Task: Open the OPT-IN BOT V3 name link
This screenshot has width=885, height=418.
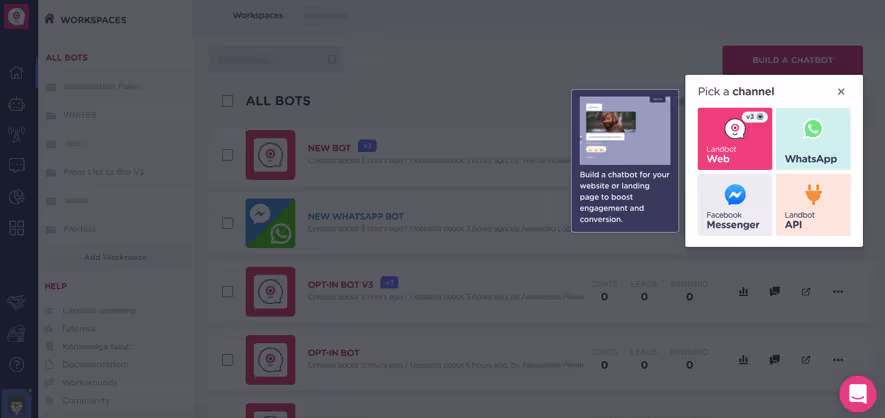Action: [340, 284]
